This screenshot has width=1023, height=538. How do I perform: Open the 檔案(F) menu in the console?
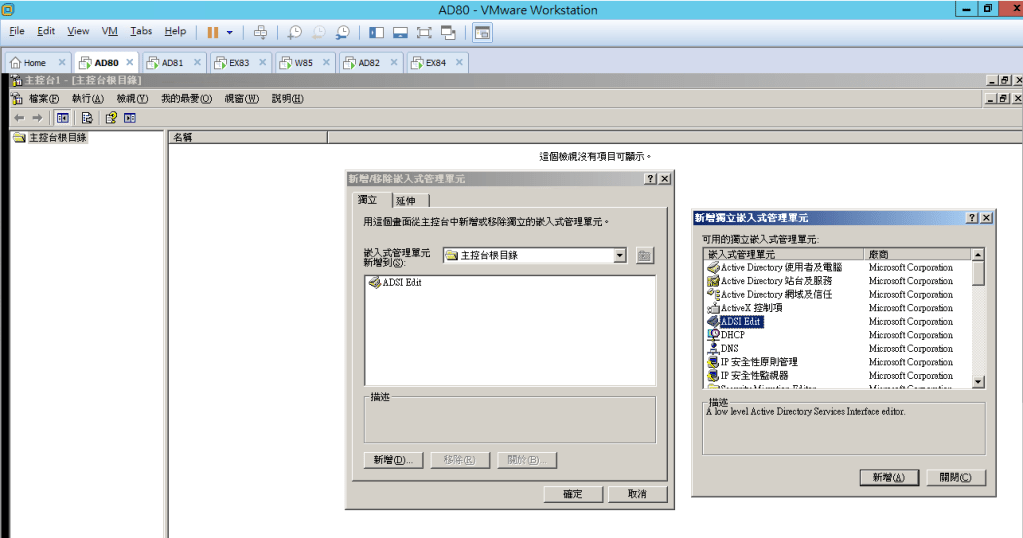coord(44,99)
